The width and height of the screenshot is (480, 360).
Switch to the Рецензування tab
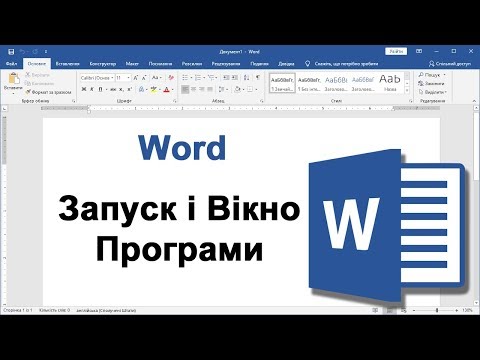(x=226, y=63)
